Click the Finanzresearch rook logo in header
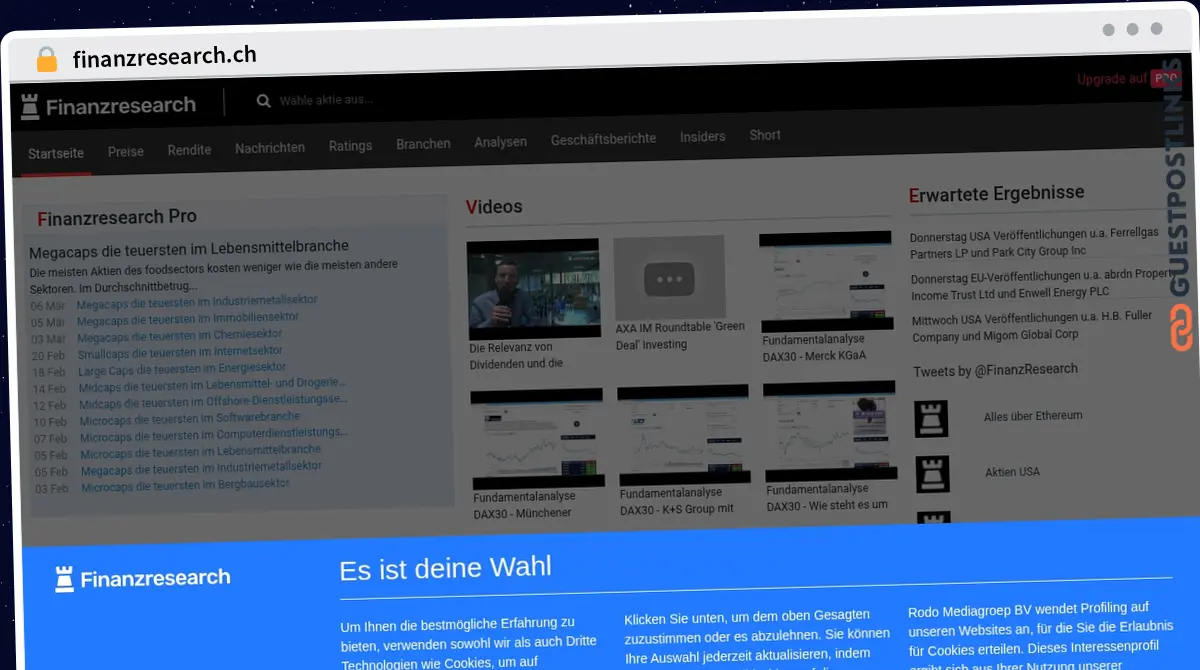The image size is (1200, 670). pyautogui.click(x=108, y=106)
